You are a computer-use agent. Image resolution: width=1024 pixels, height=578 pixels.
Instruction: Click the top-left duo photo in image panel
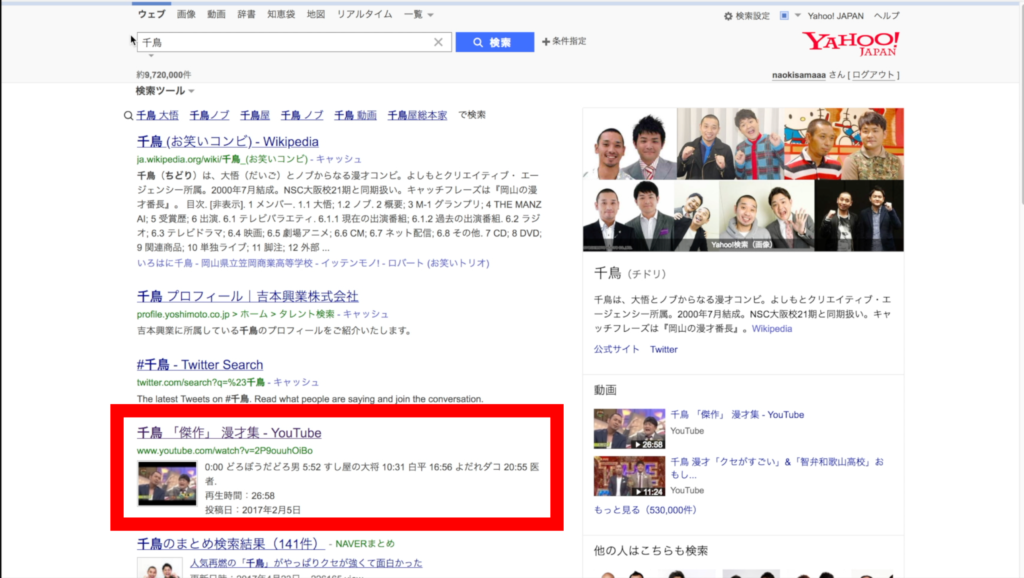coord(630,144)
